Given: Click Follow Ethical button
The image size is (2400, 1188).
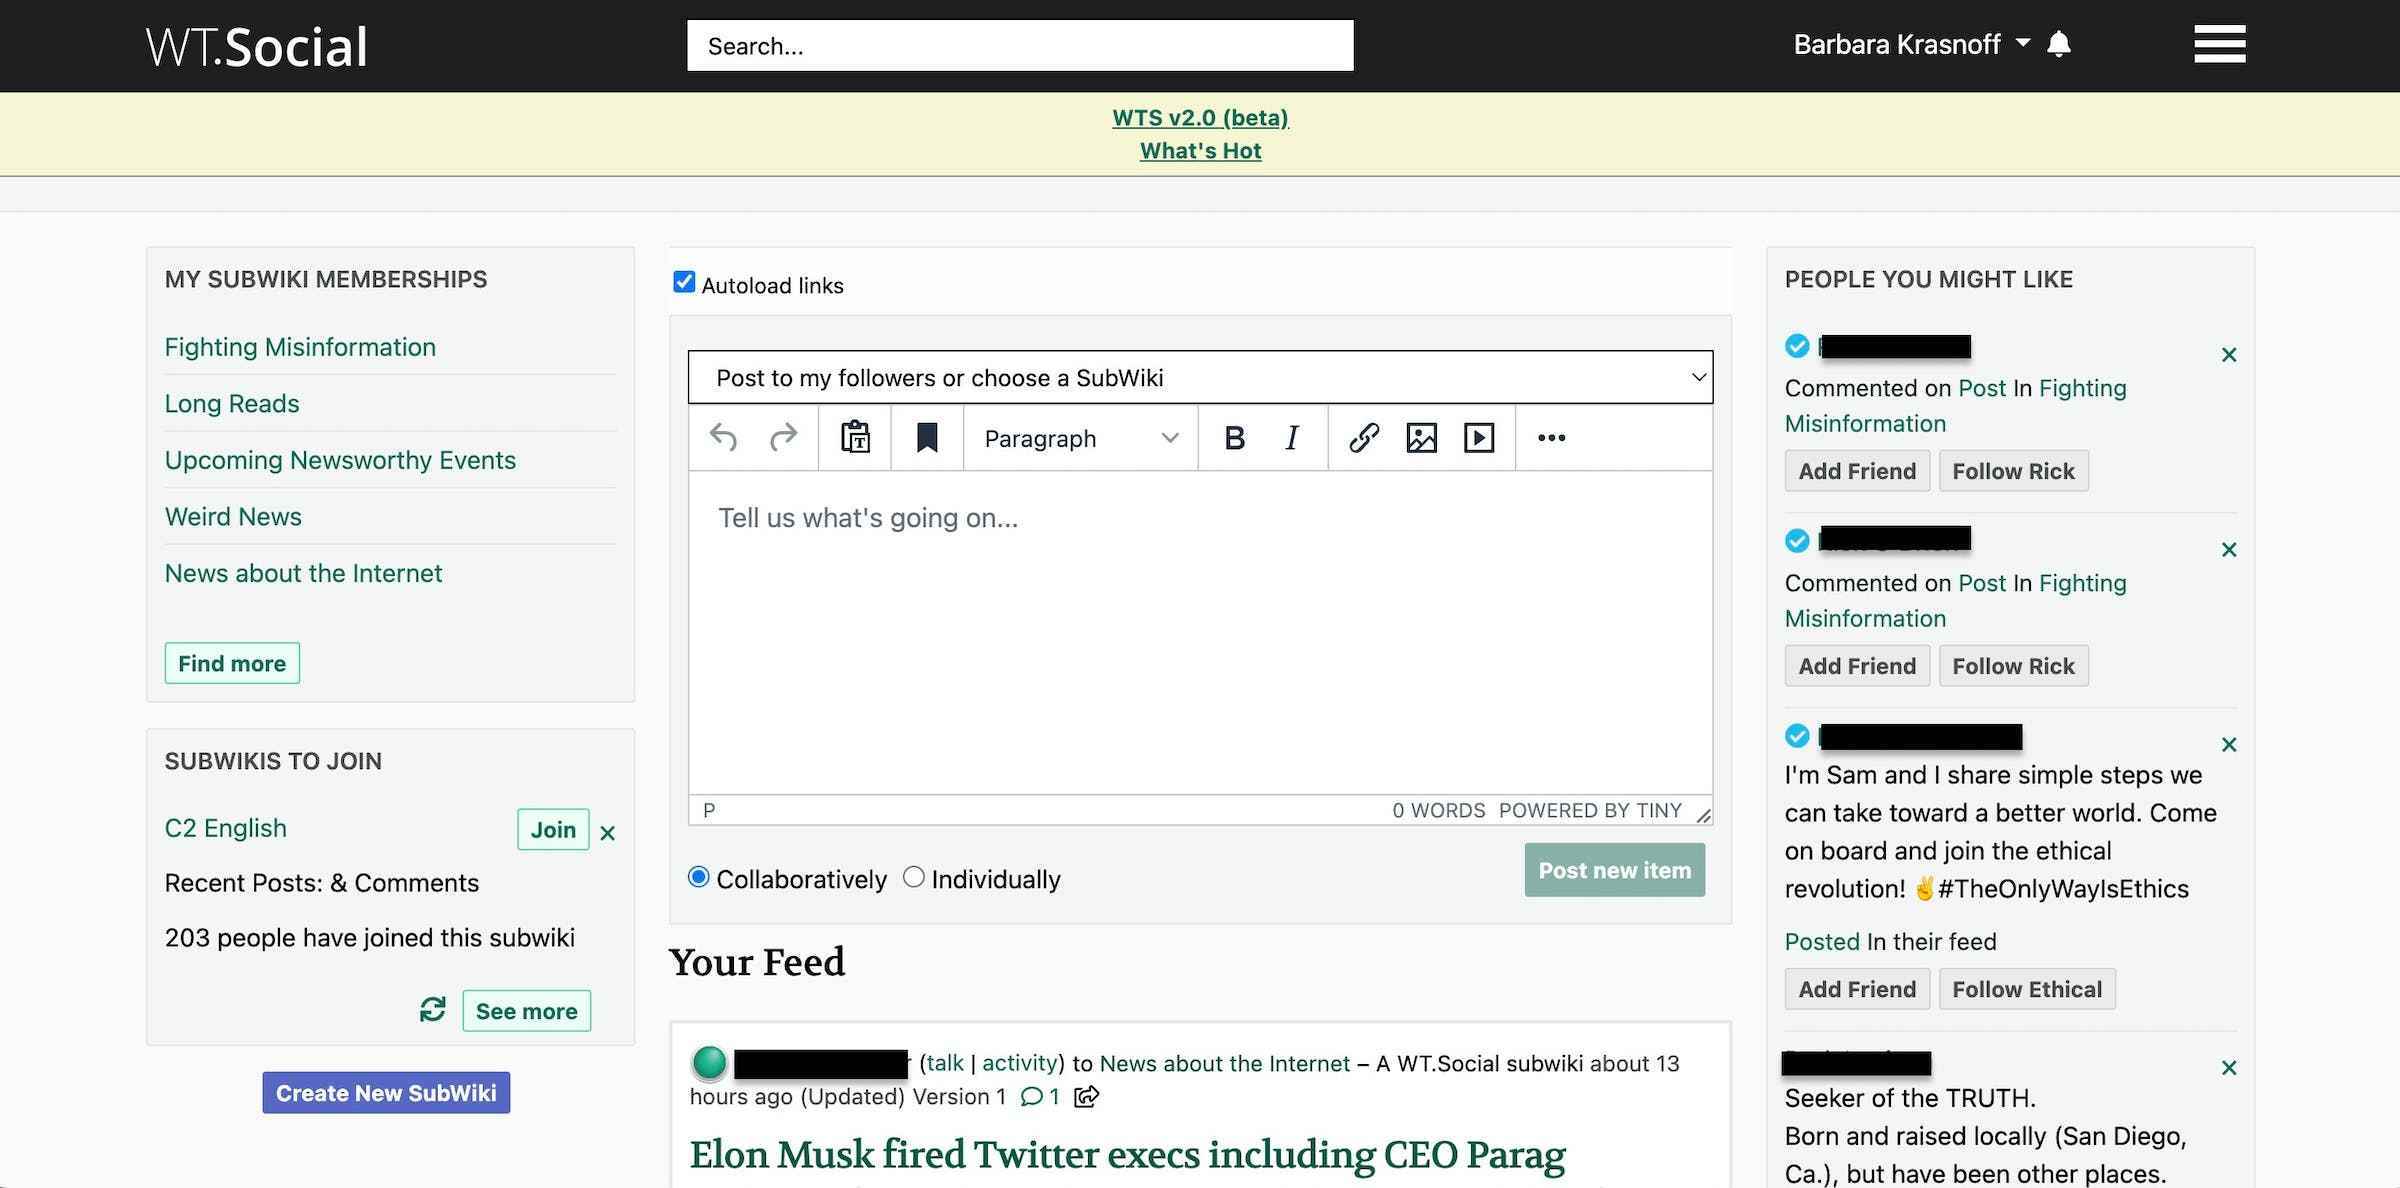Looking at the screenshot, I should (2027, 989).
